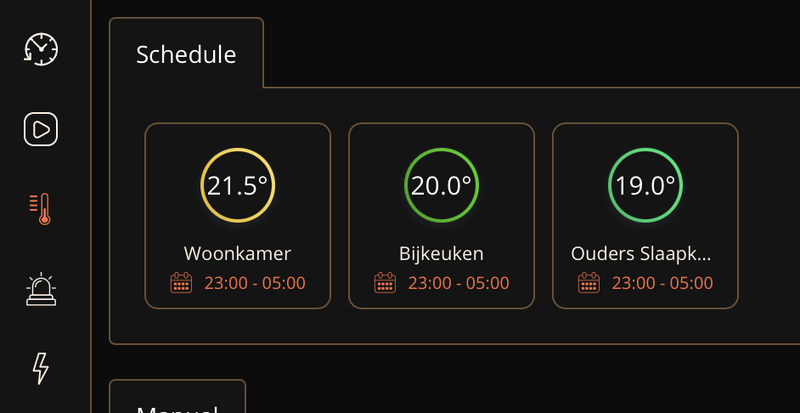Image resolution: width=800 pixels, height=413 pixels.
Task: Open Woonkamer 23:00 - 05:00 schedule time
Action: [x=255, y=283]
